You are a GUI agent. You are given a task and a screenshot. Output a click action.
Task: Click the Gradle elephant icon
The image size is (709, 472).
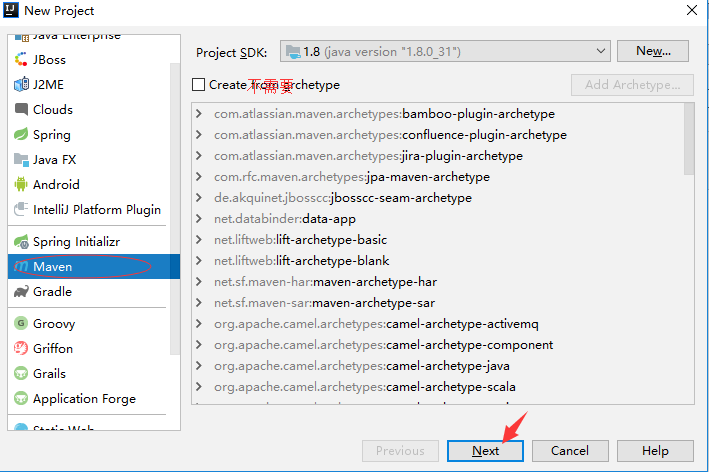(x=21, y=292)
